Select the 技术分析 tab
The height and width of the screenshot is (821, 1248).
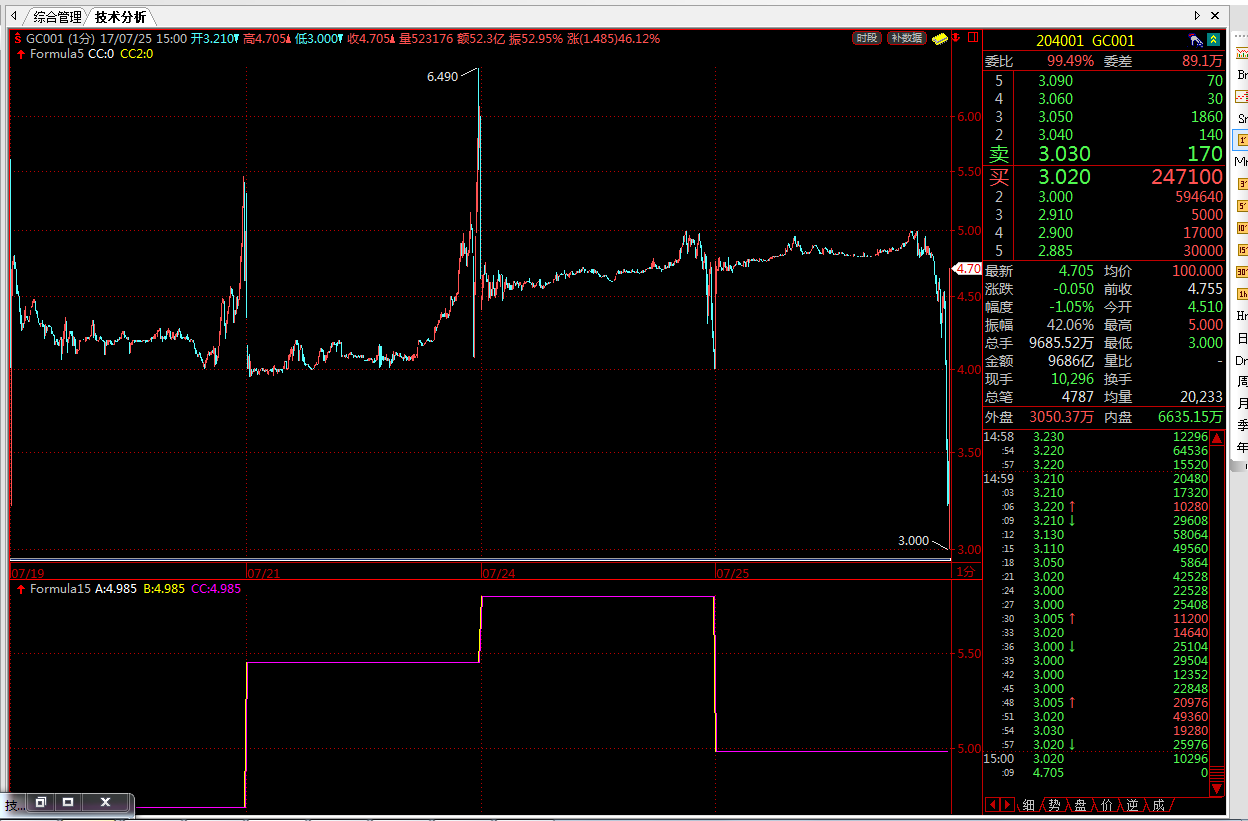[x=120, y=17]
